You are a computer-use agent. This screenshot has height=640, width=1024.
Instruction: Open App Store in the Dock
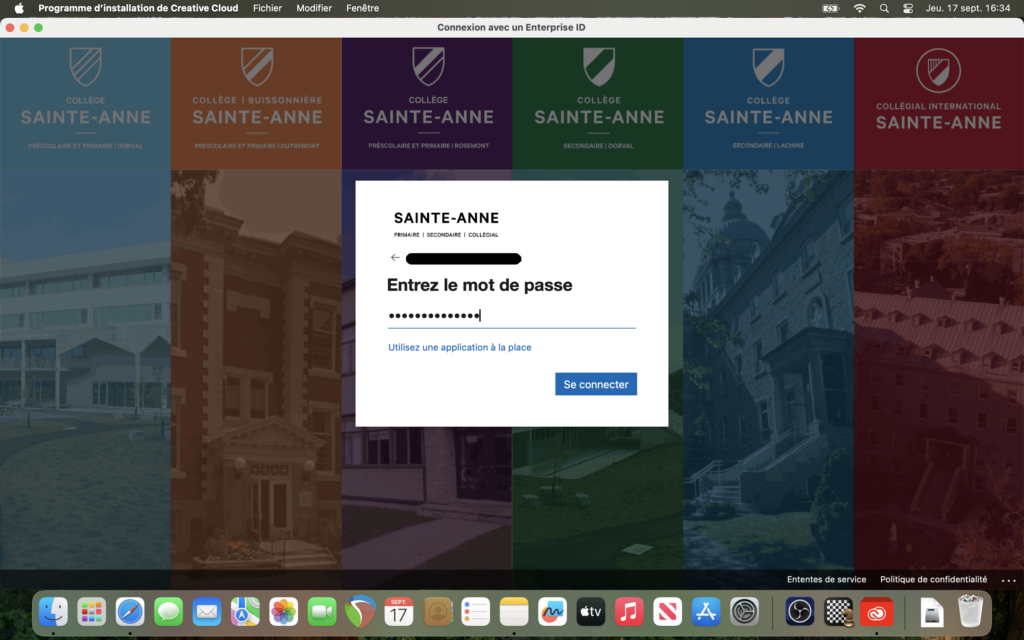706,612
